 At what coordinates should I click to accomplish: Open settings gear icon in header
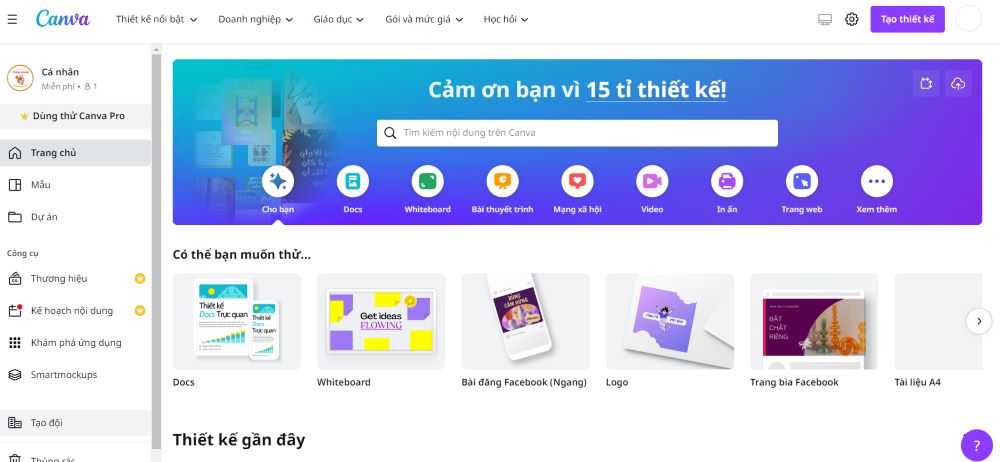pos(851,19)
